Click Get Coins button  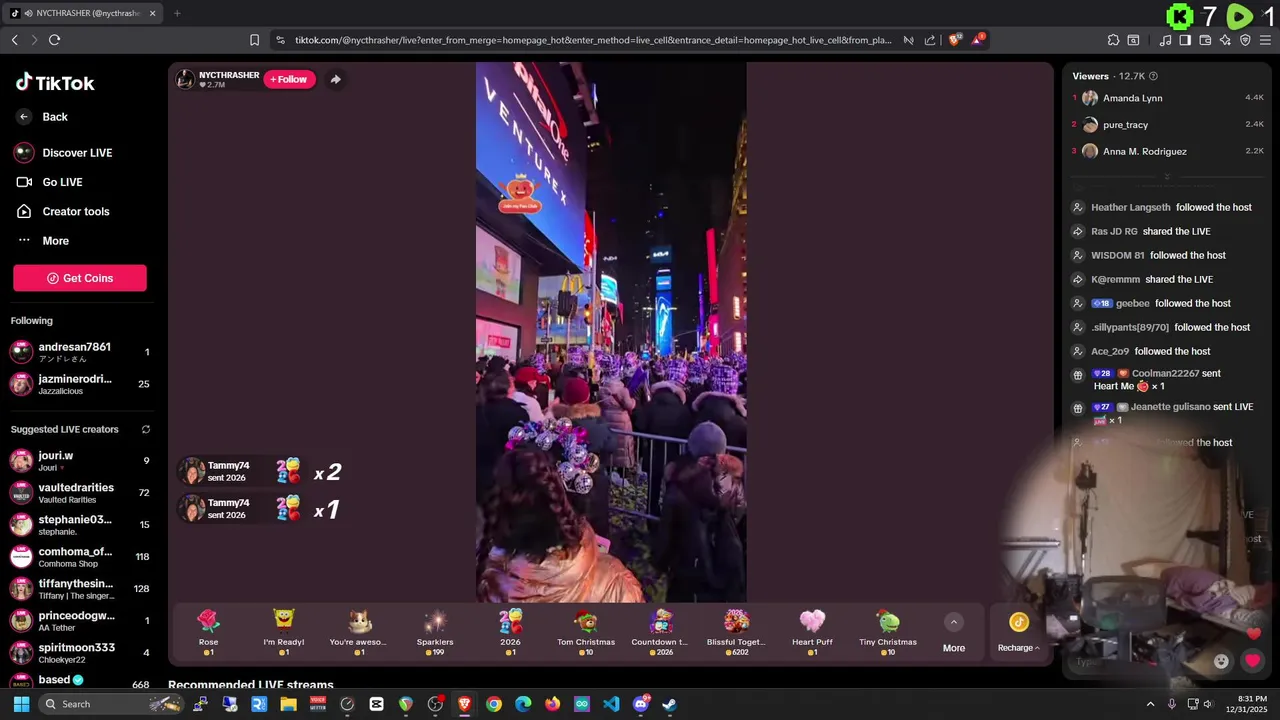click(x=80, y=278)
